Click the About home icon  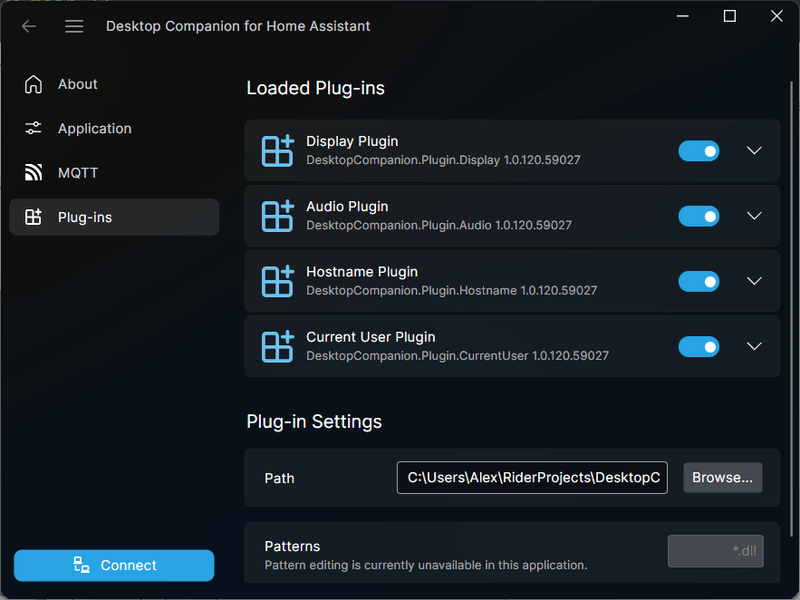[34, 84]
